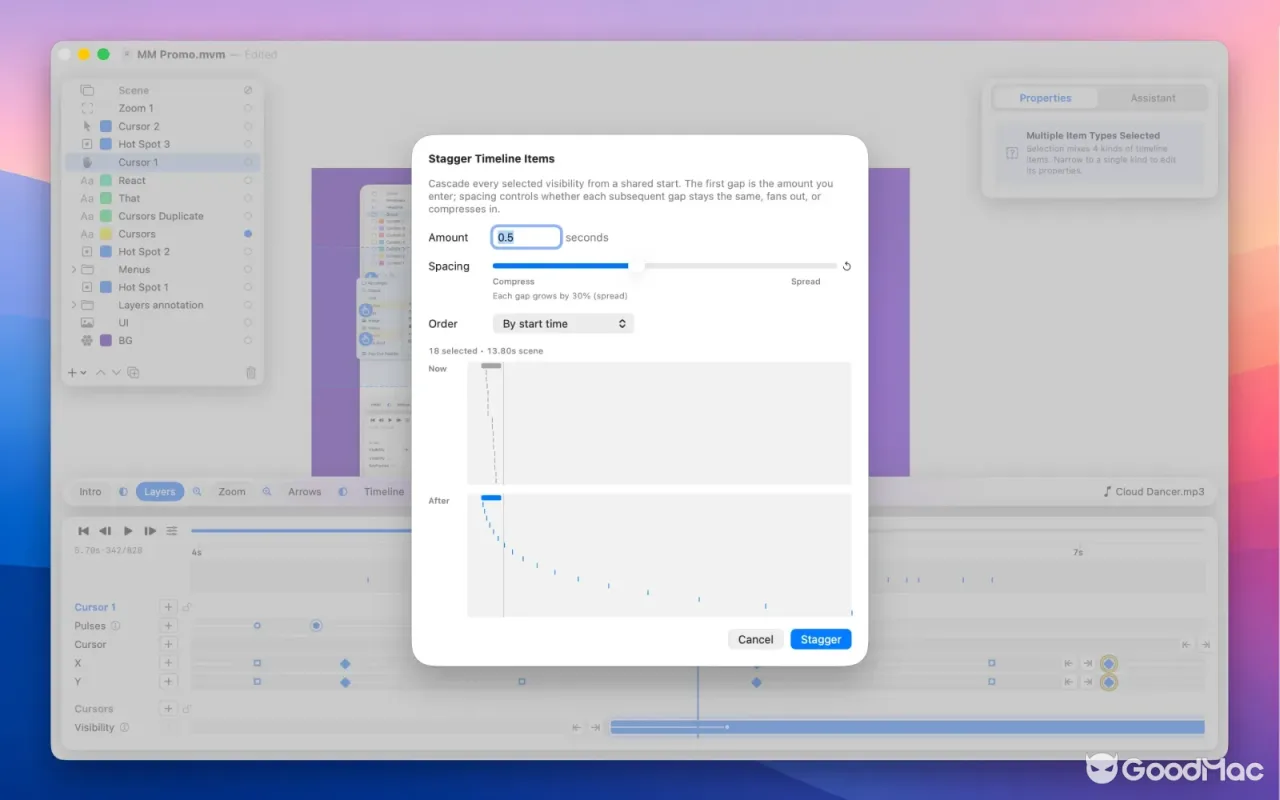This screenshot has height=800, width=1280.
Task: Click the info icon next to Visibility
Action: tap(124, 728)
